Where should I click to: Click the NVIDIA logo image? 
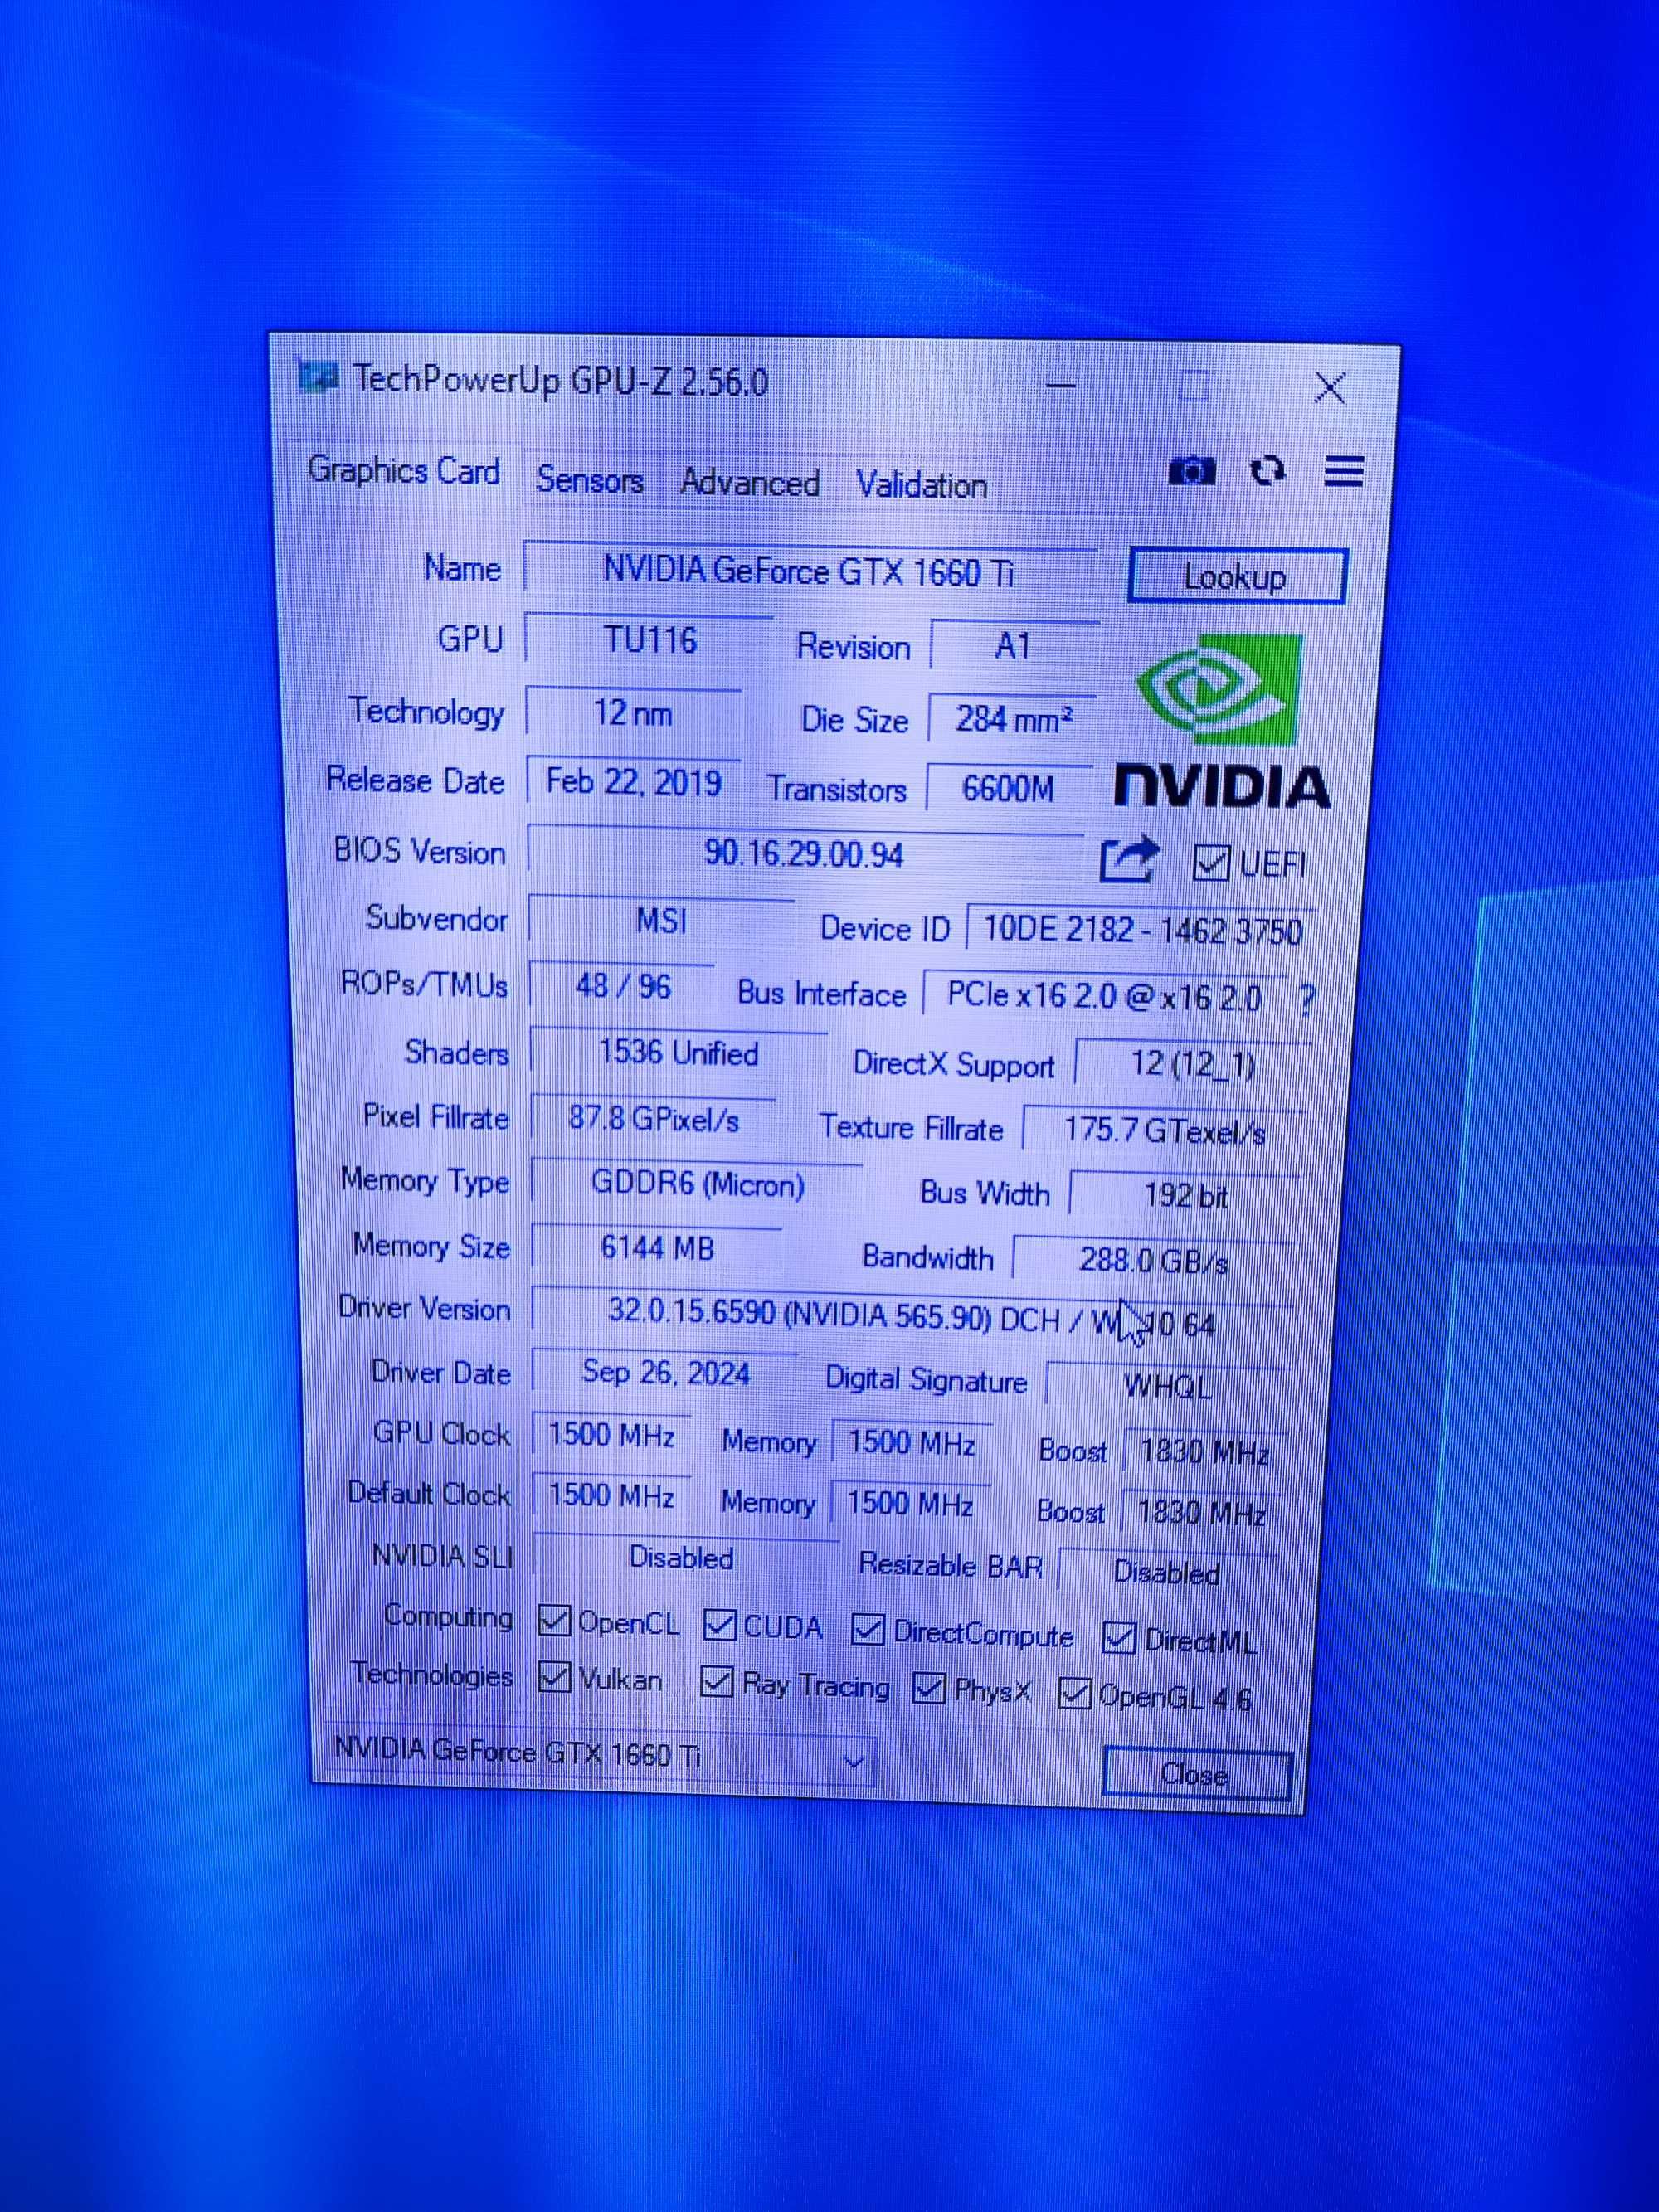click(1222, 720)
